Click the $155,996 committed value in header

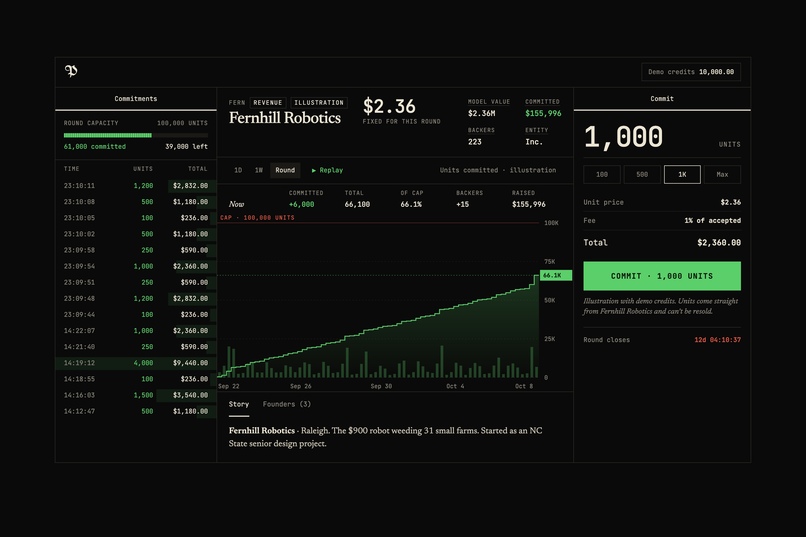click(543, 113)
